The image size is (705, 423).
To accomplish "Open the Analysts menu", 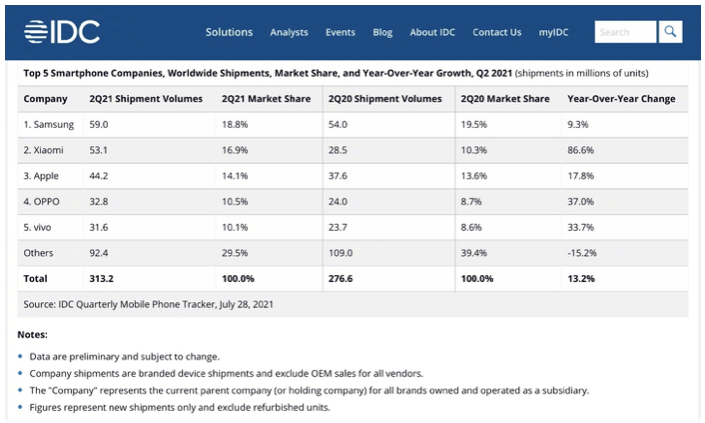I will [x=289, y=32].
